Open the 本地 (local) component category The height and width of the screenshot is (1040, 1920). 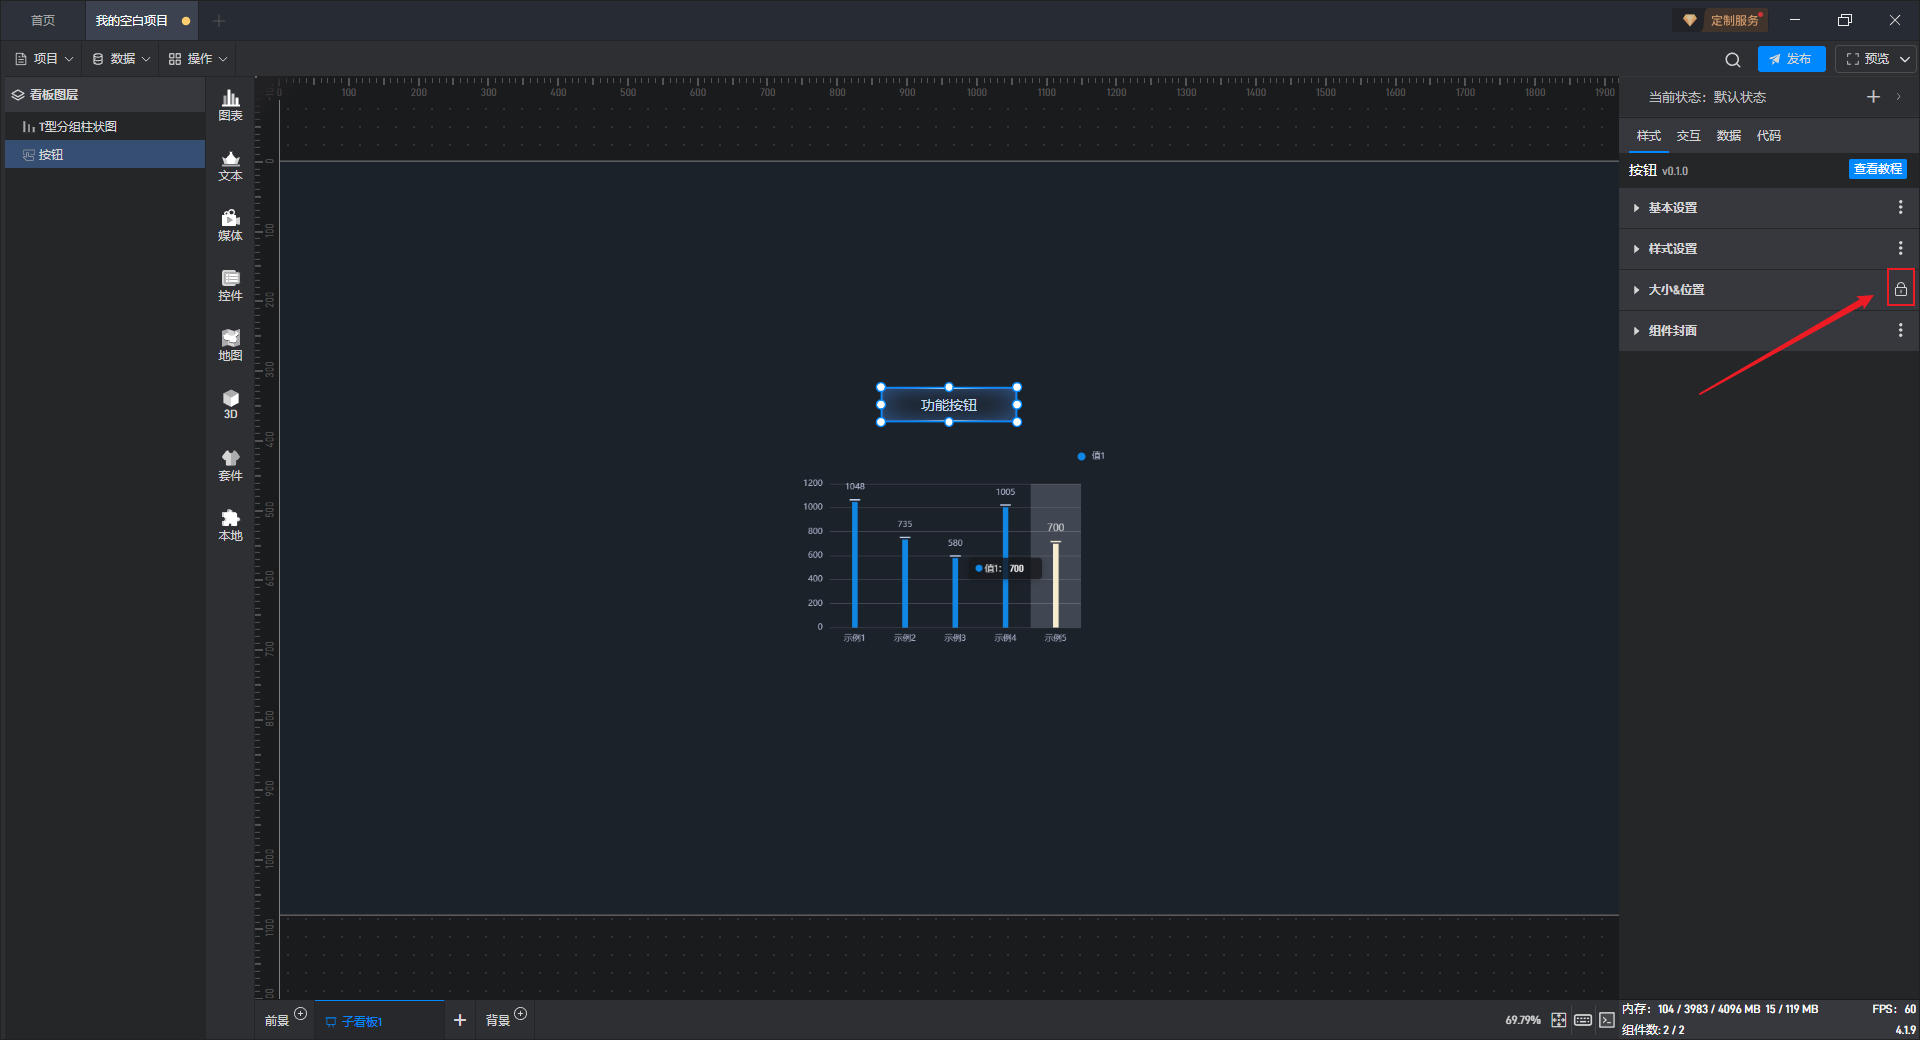point(230,525)
